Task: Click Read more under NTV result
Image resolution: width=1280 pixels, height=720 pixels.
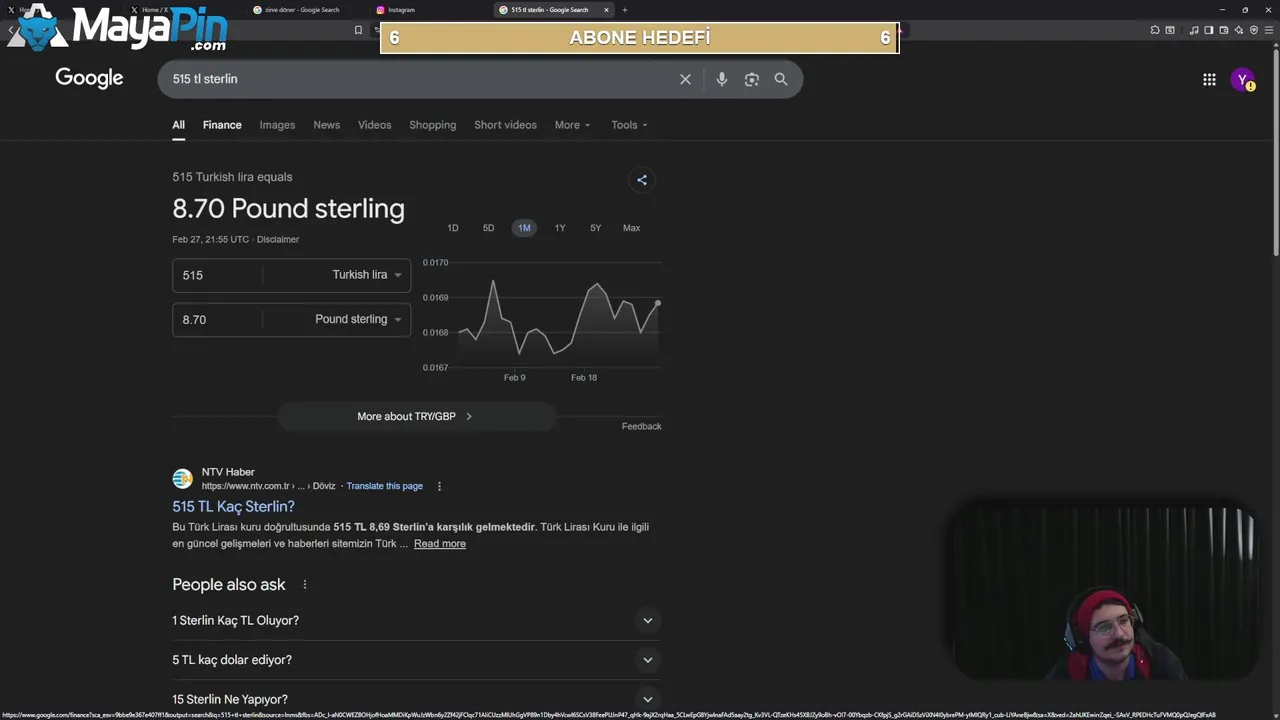Action: [440, 544]
